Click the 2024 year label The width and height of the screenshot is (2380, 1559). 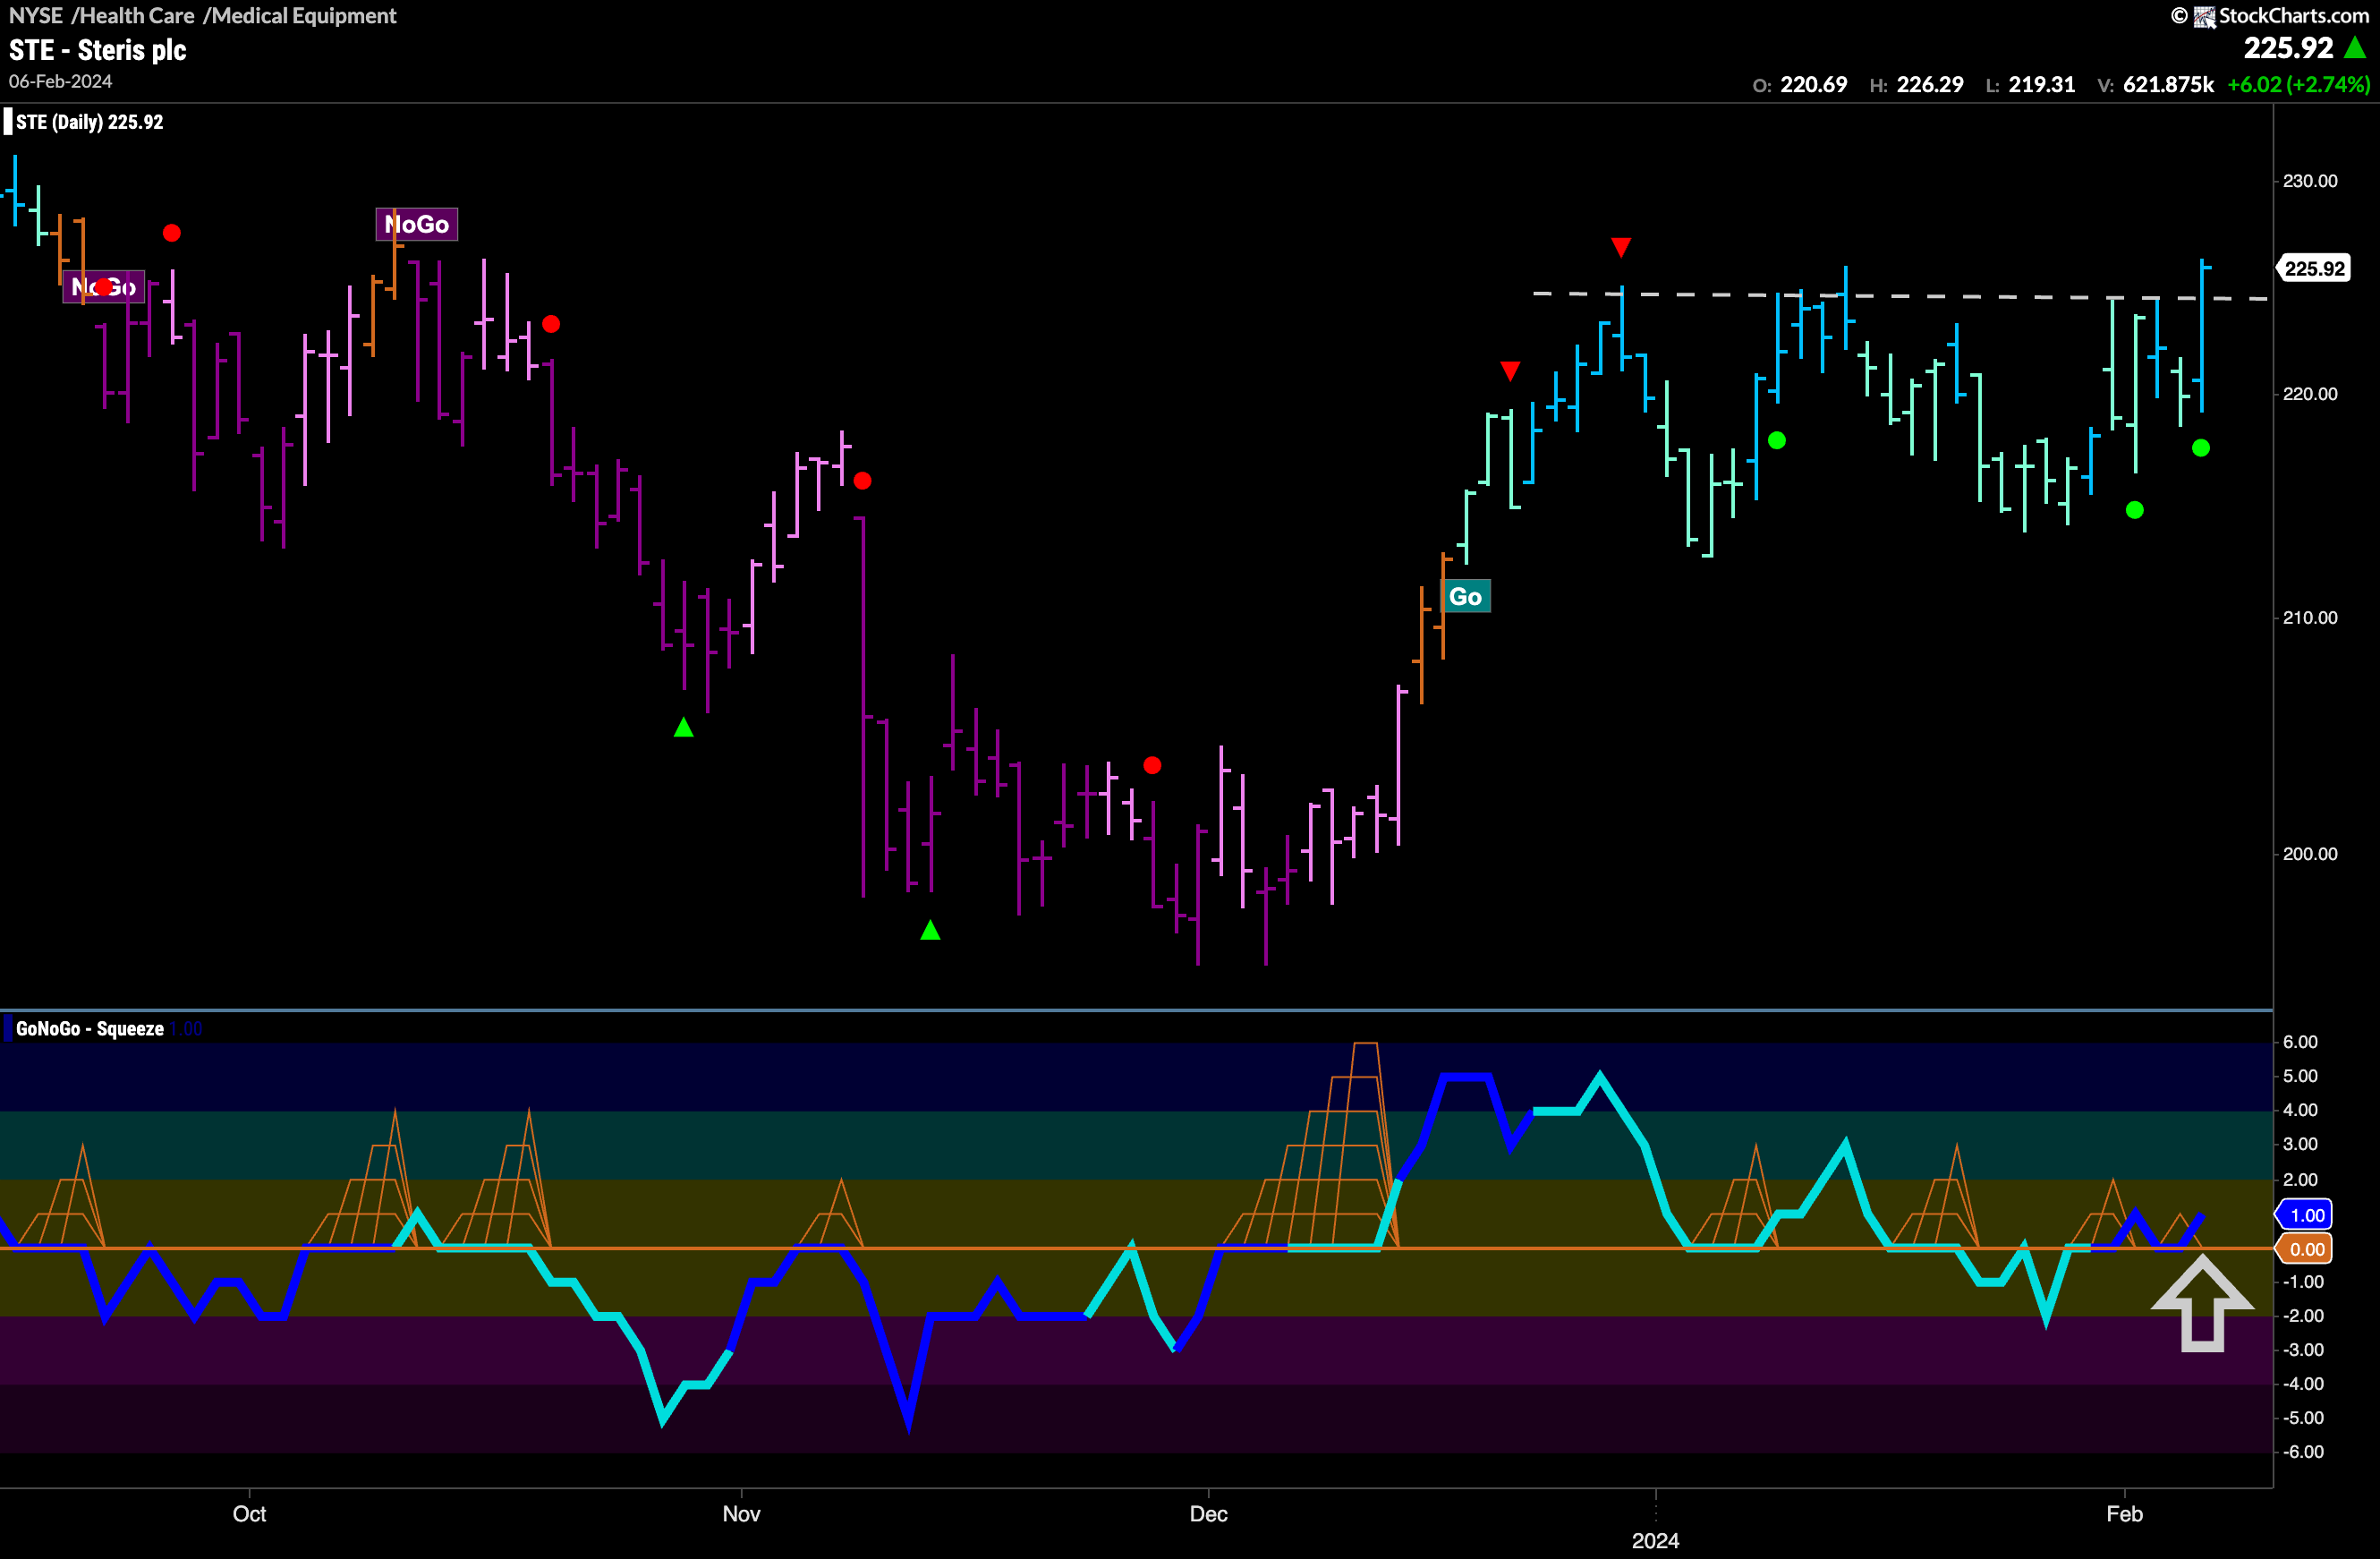[x=1655, y=1541]
